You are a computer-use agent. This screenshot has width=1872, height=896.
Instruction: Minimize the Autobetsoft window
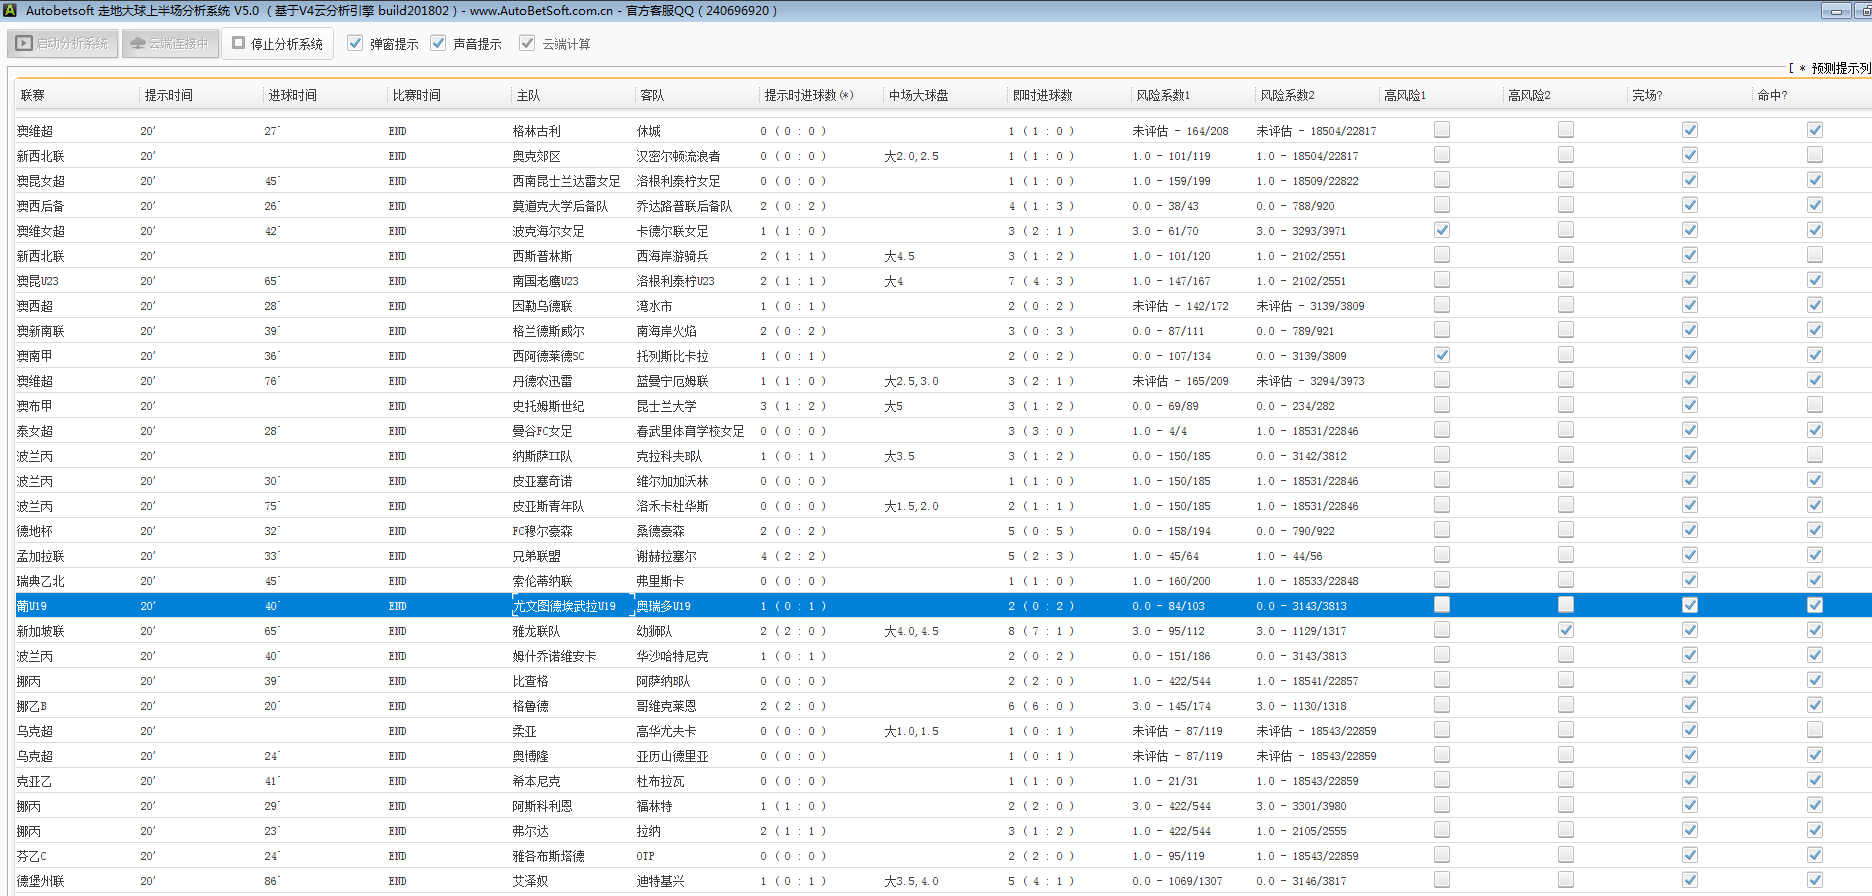click(x=1835, y=11)
